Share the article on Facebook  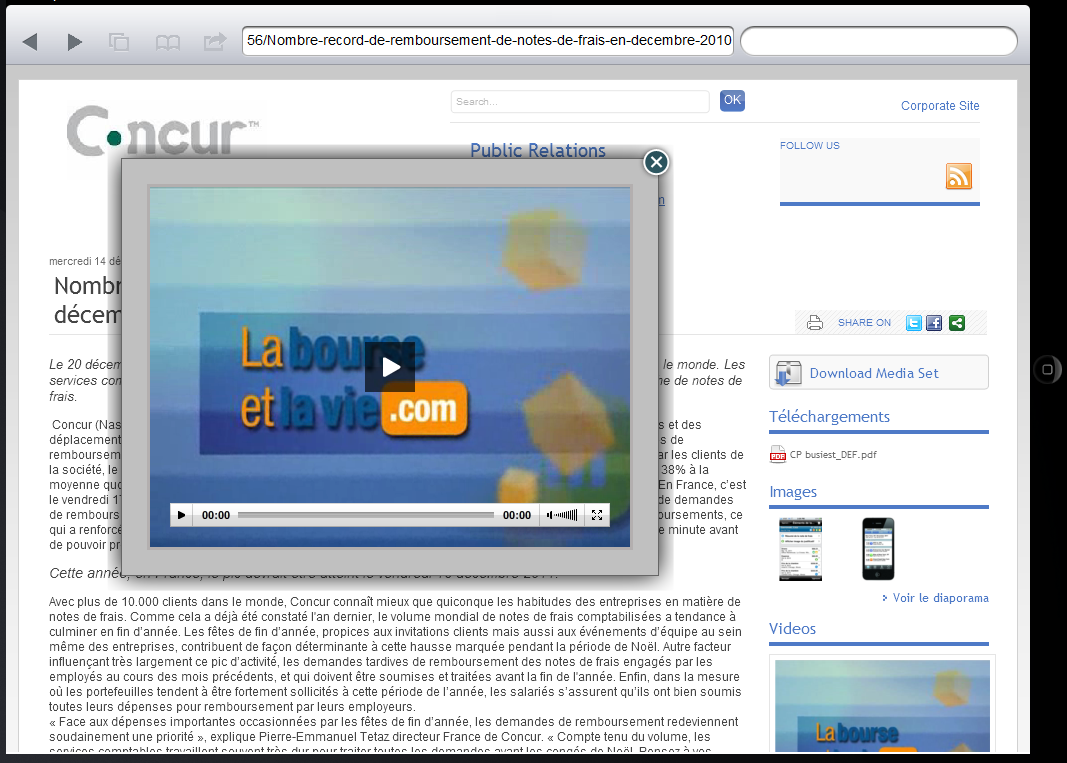click(934, 323)
